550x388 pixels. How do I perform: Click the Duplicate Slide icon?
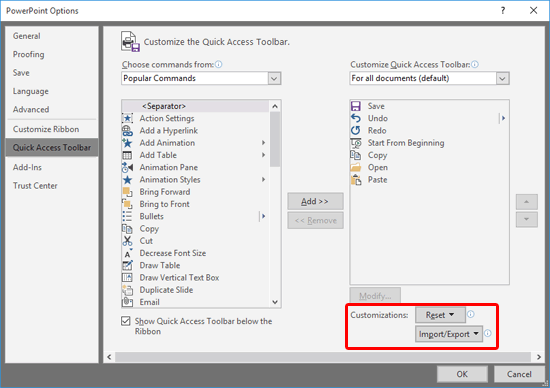(x=127, y=290)
